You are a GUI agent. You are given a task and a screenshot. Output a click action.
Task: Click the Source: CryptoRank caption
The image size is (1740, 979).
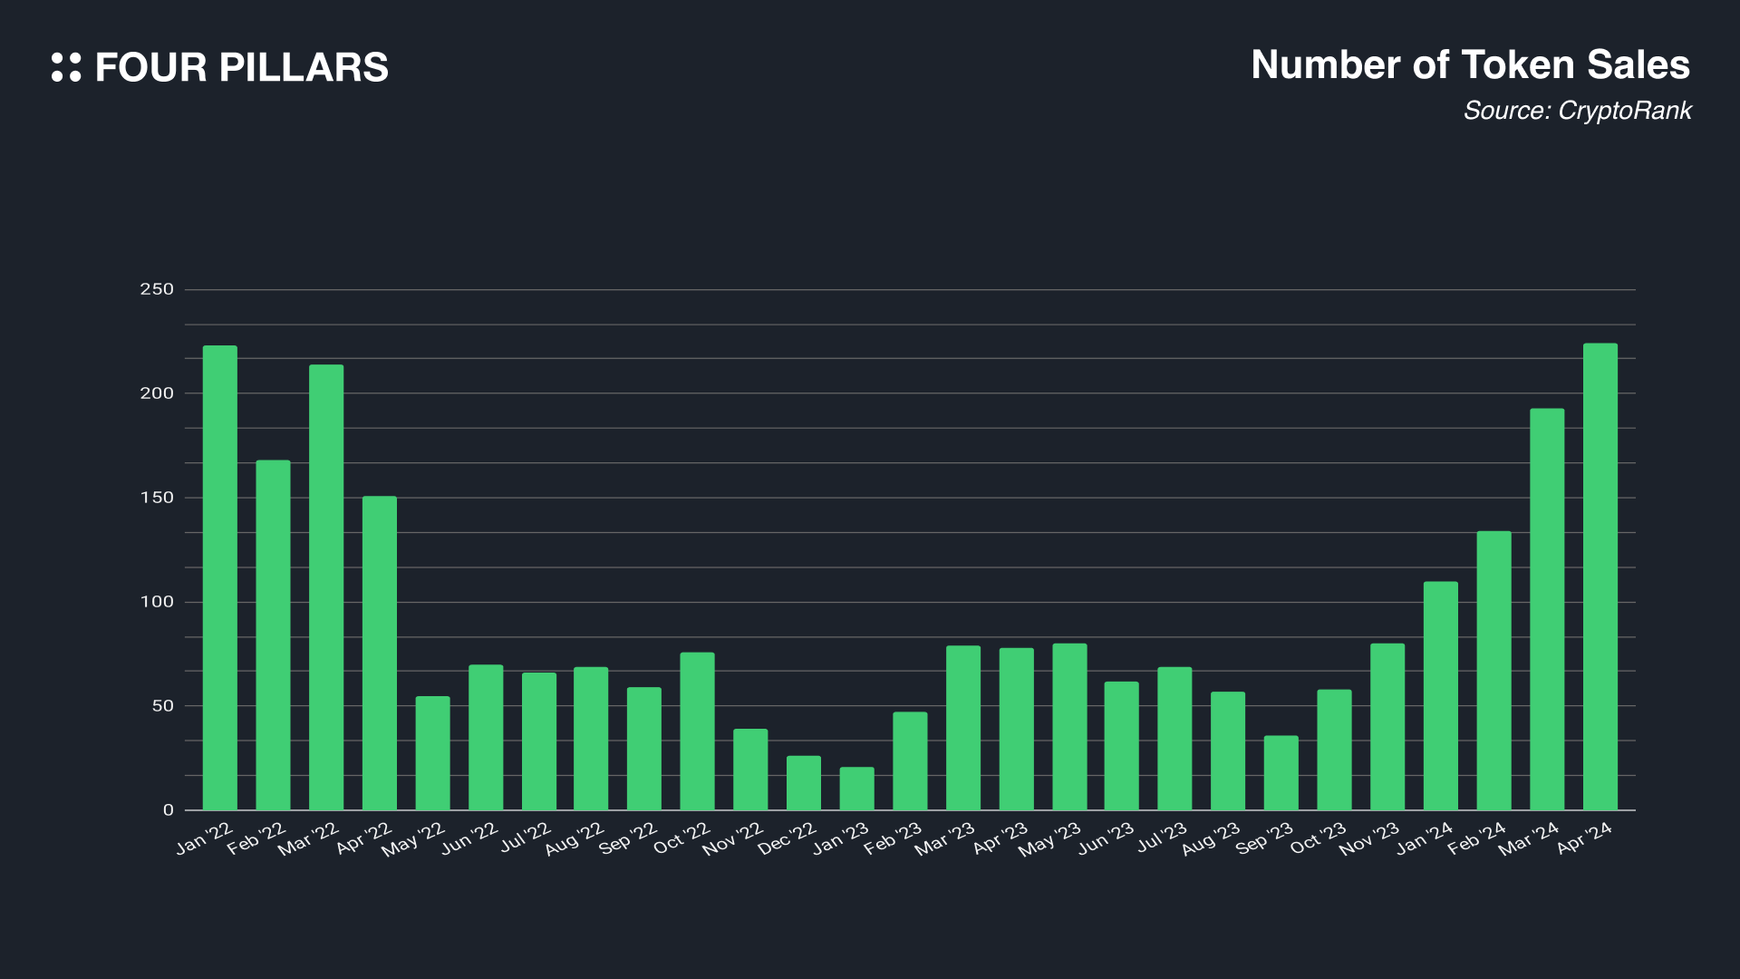click(1577, 111)
